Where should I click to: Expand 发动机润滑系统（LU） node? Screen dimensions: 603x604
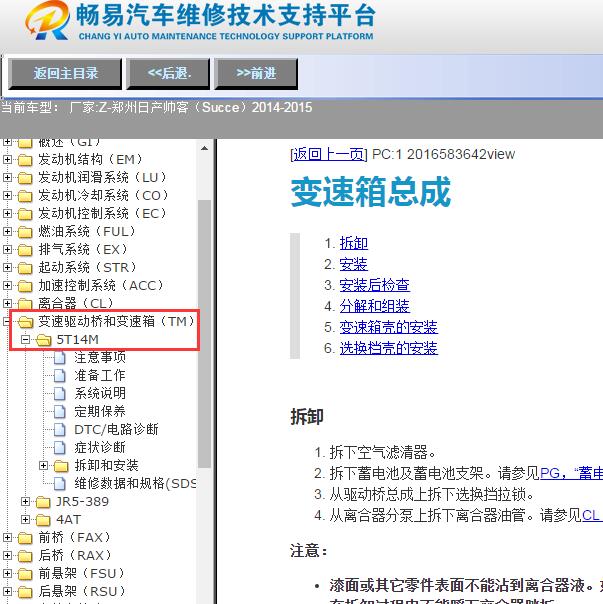(x=7, y=177)
